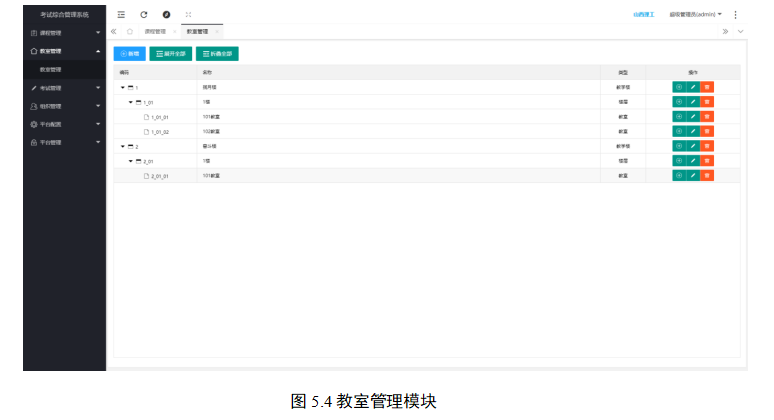Image resolution: width=774 pixels, height=420 pixels.
Task: Add child under row 2_01_01
Action: (679, 176)
